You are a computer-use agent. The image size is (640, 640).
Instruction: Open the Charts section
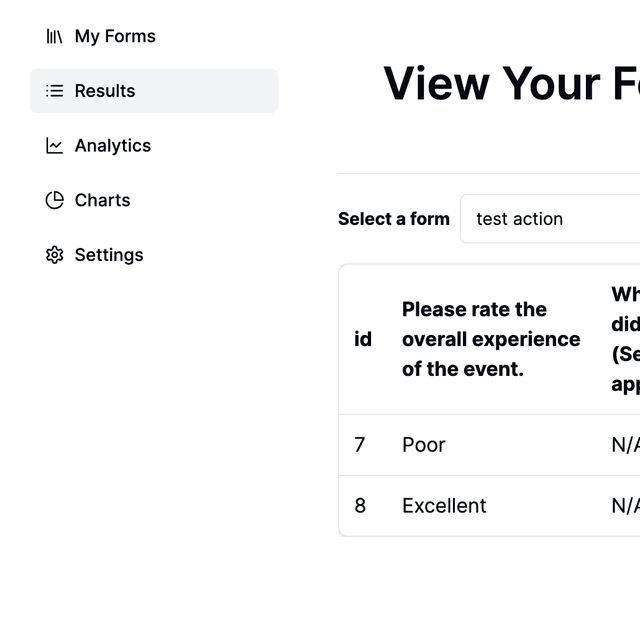coord(154,200)
